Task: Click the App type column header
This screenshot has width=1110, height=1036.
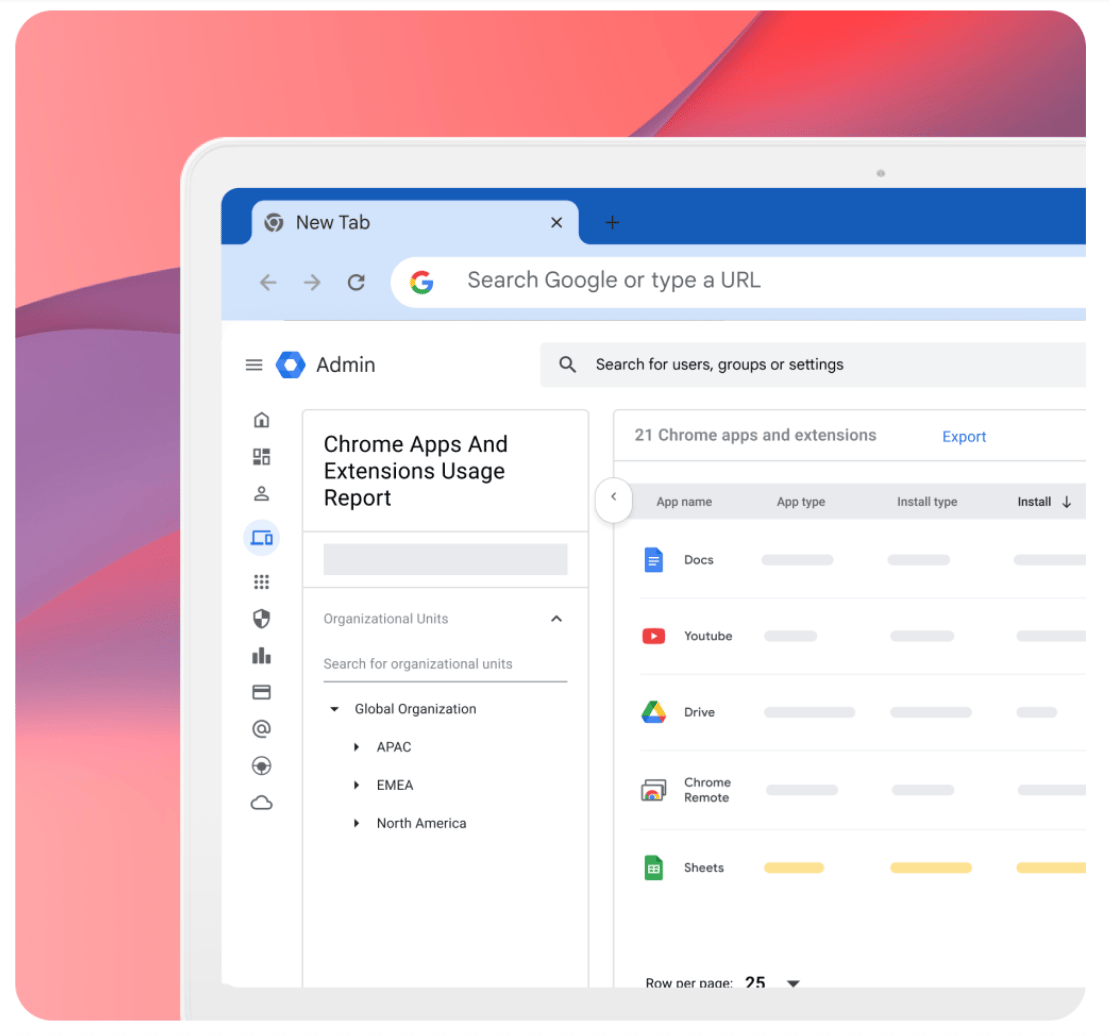Action: [x=801, y=502]
